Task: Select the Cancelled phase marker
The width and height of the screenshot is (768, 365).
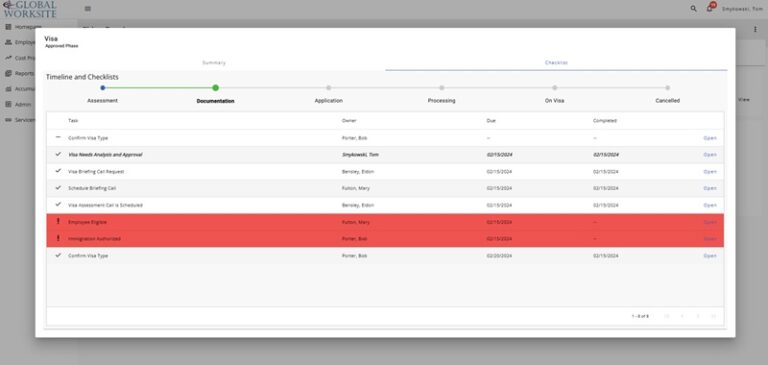Action: coord(668,88)
